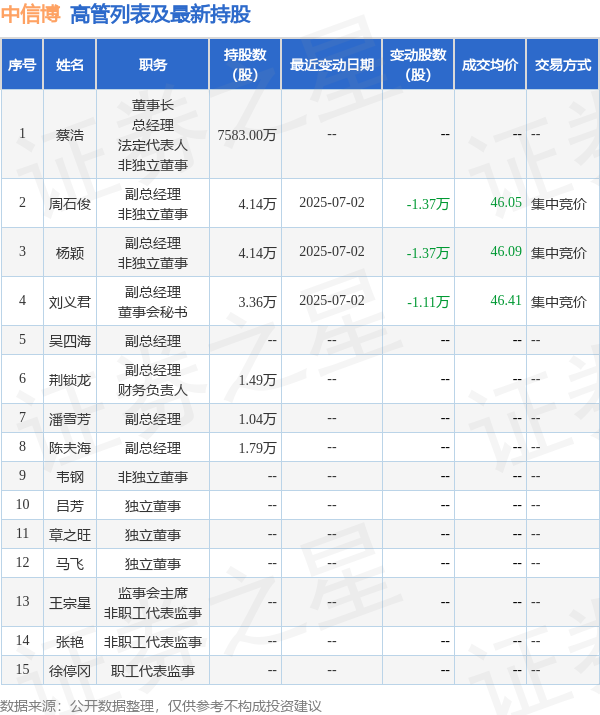Click 财务负责人 position text
This screenshot has height=715, width=600.
[x=153, y=390]
